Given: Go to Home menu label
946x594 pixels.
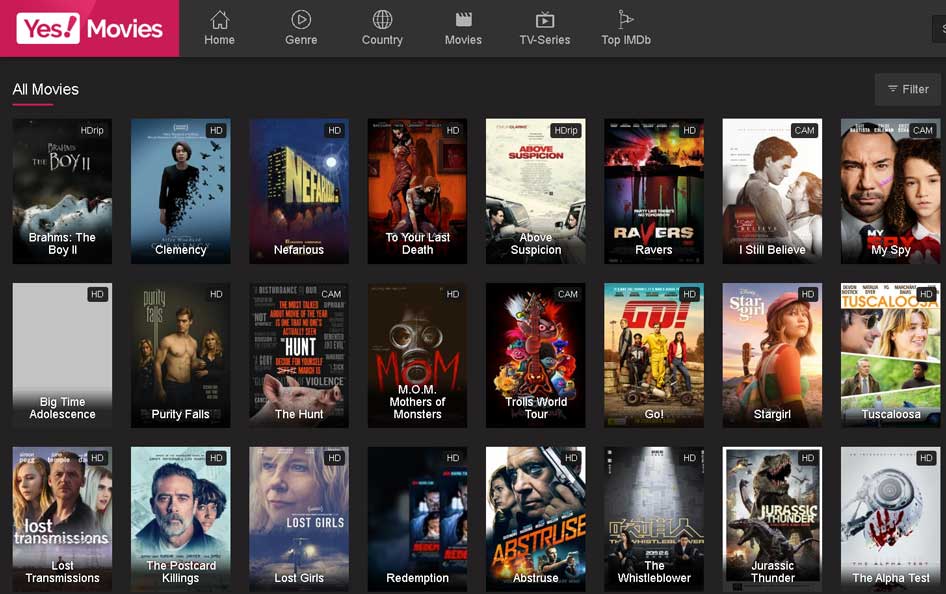Looking at the screenshot, I should click(220, 40).
